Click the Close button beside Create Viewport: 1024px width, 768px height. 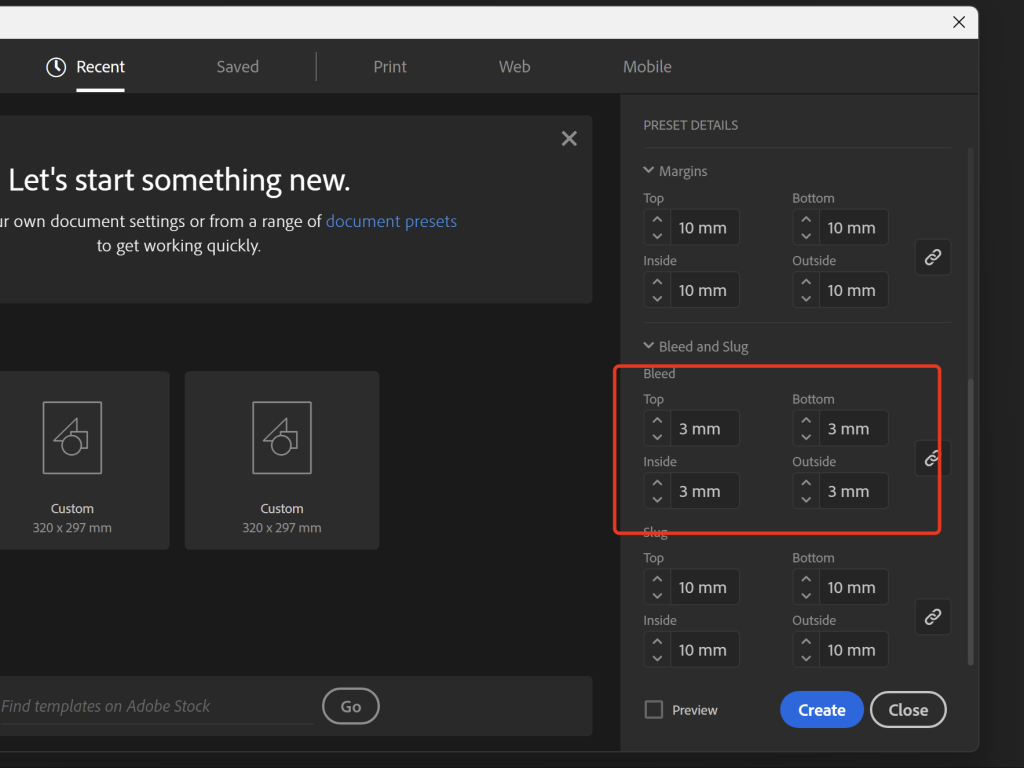click(x=908, y=710)
